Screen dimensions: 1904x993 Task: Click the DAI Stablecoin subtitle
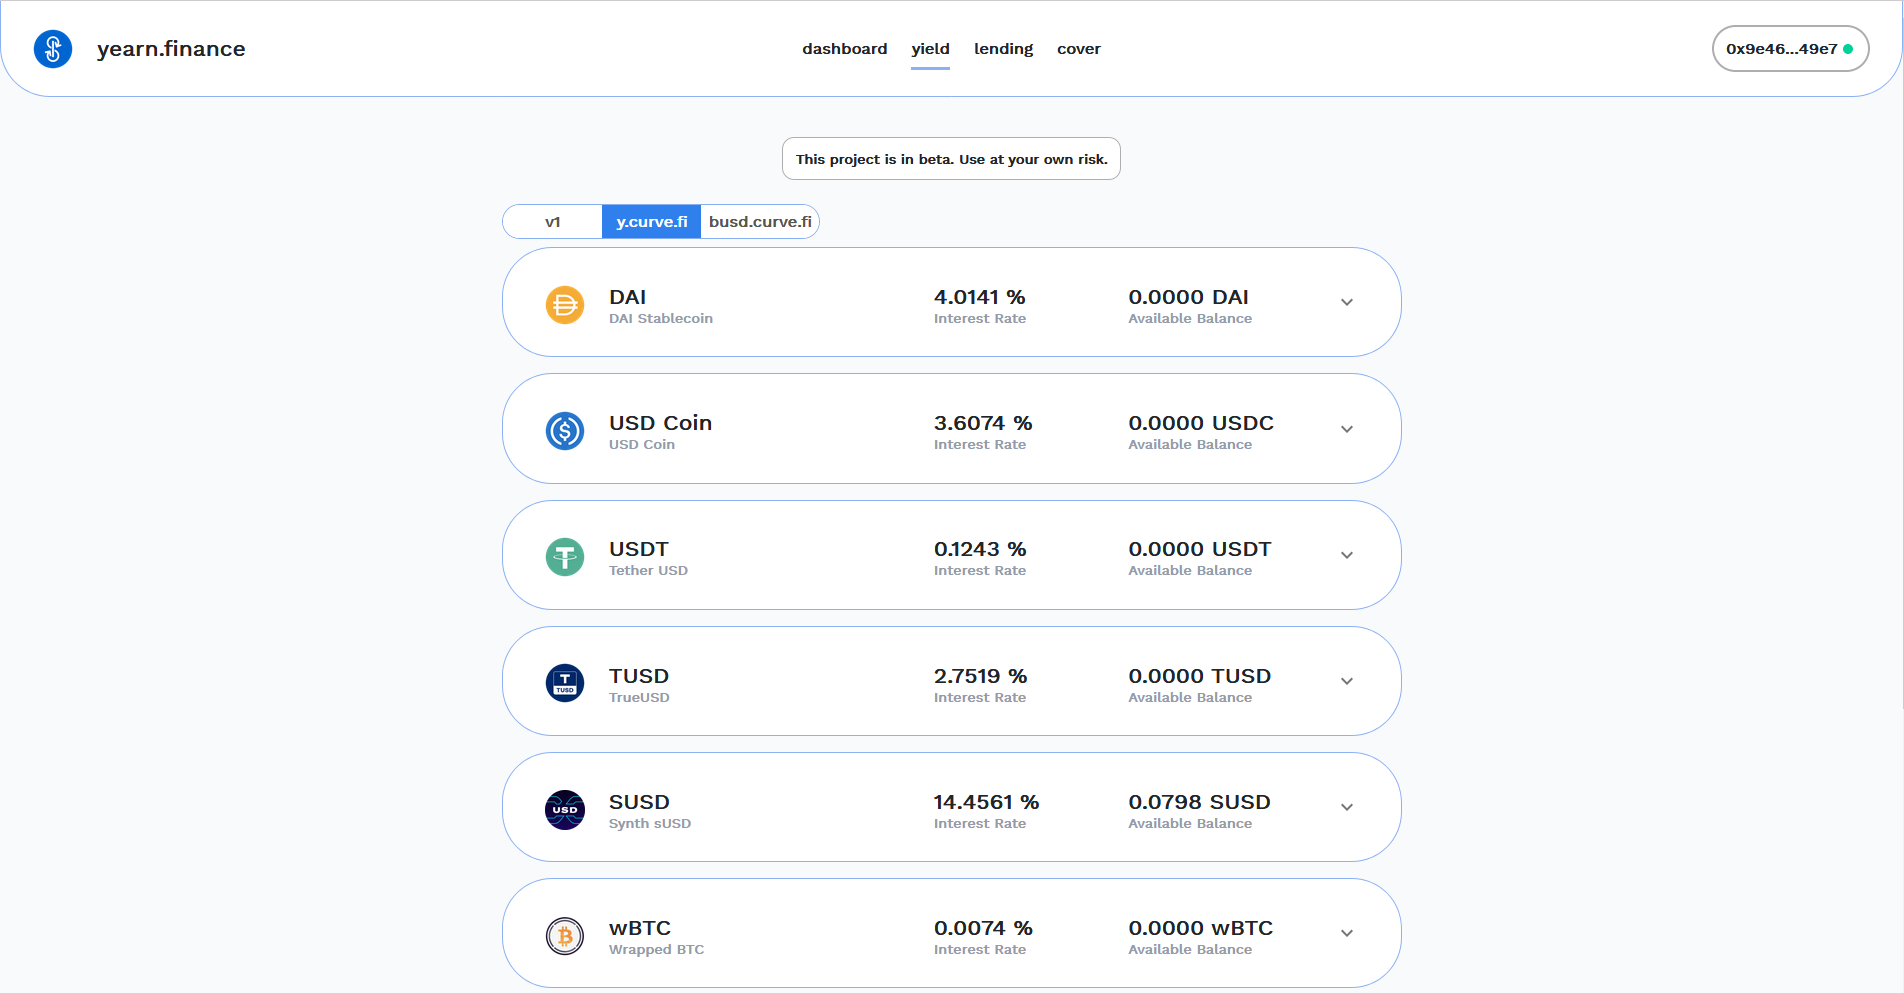click(x=661, y=319)
